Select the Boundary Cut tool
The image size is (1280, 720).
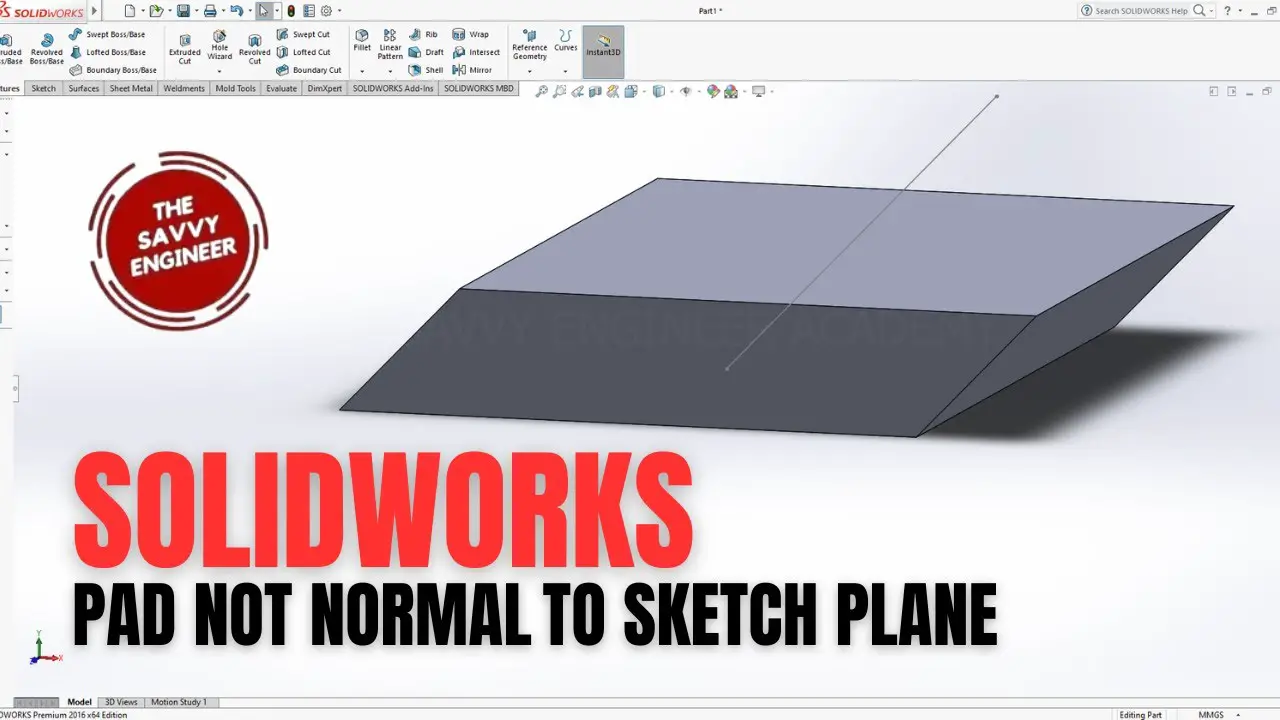coord(308,70)
